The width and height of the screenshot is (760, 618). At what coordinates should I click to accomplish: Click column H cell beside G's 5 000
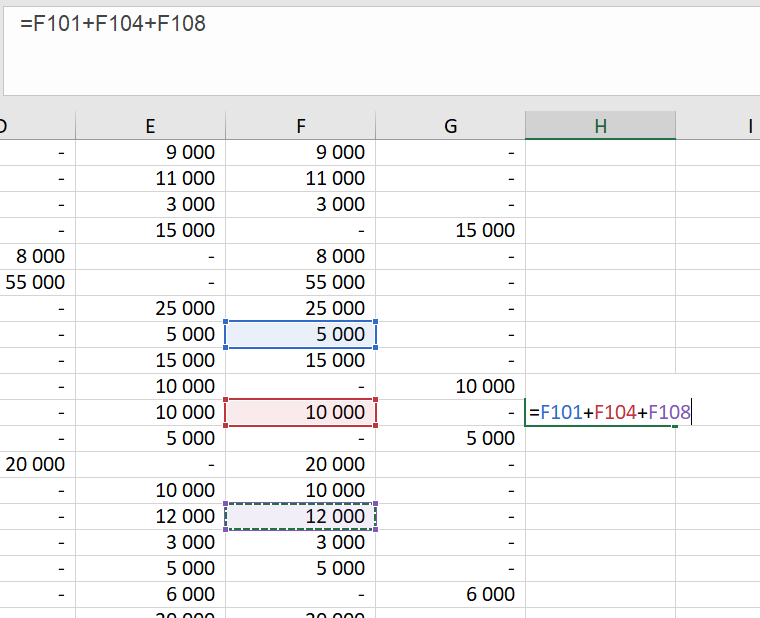[x=601, y=439]
